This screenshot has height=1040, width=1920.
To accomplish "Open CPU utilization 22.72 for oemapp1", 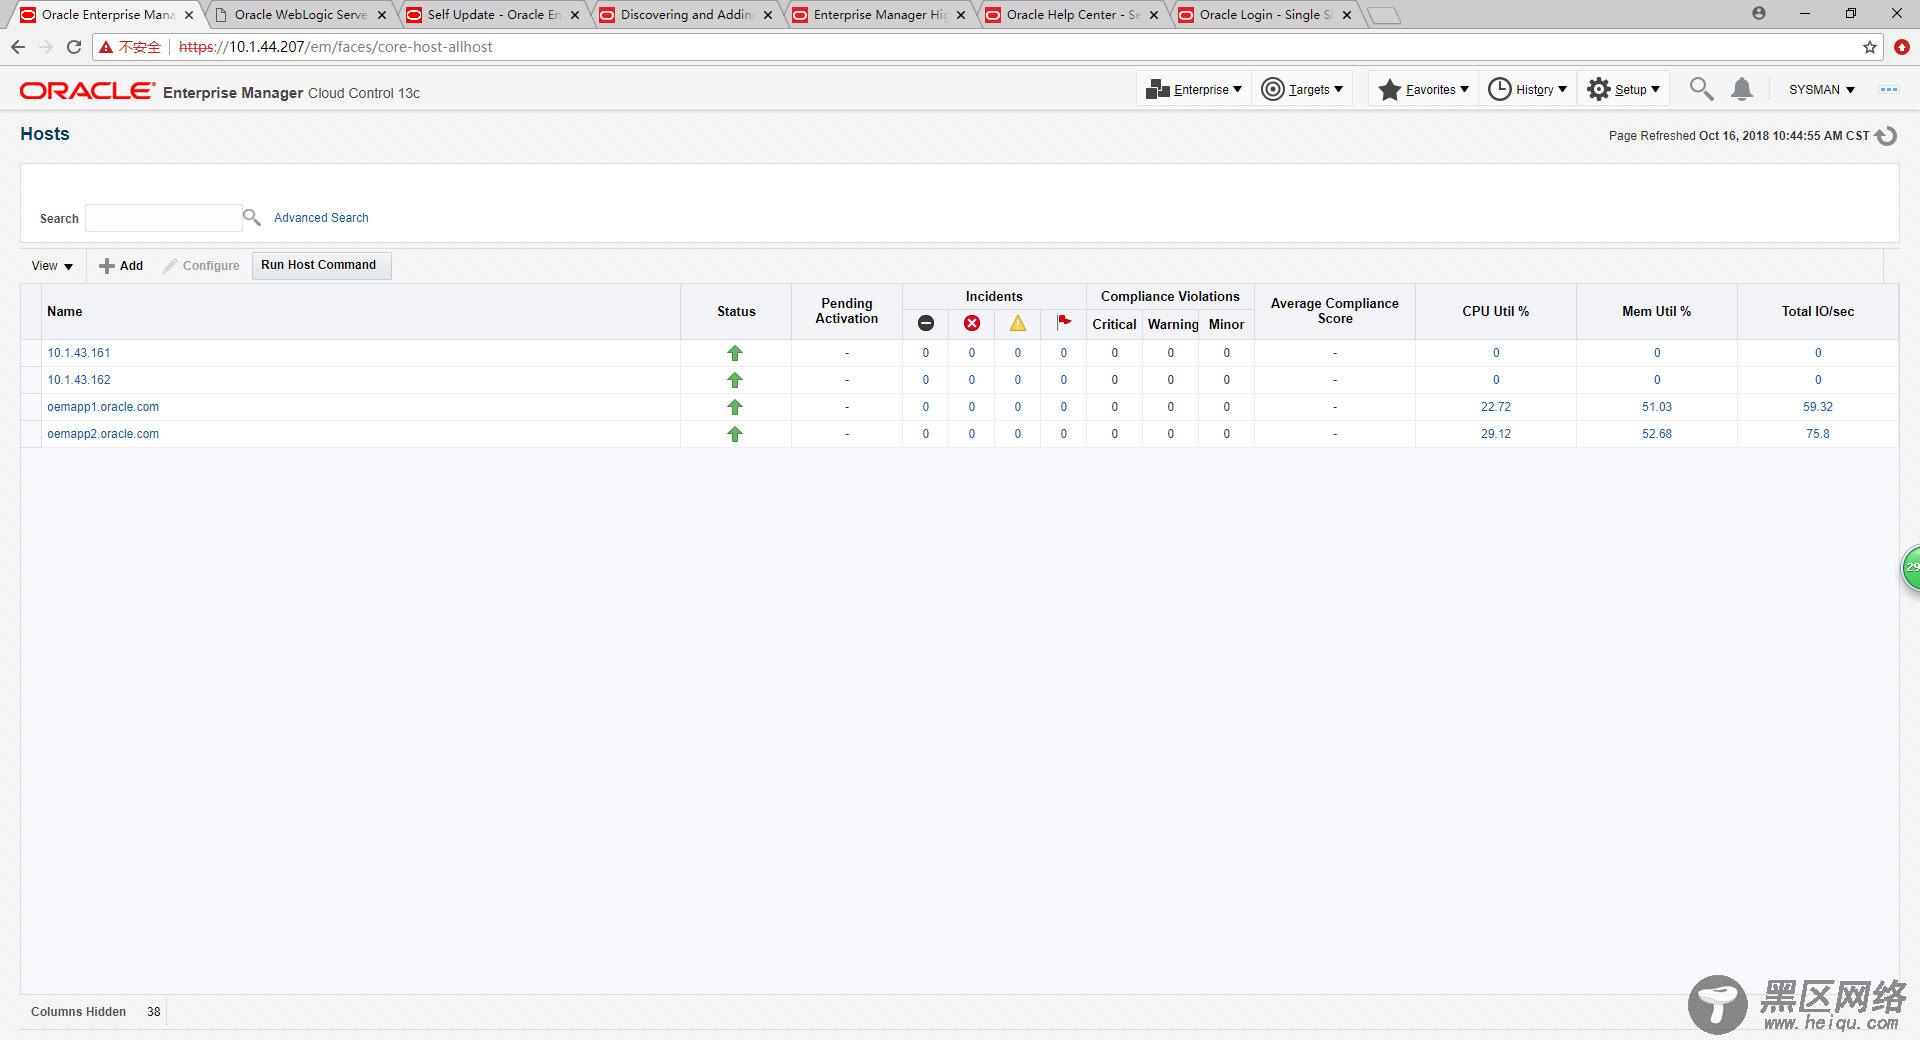I will point(1496,407).
